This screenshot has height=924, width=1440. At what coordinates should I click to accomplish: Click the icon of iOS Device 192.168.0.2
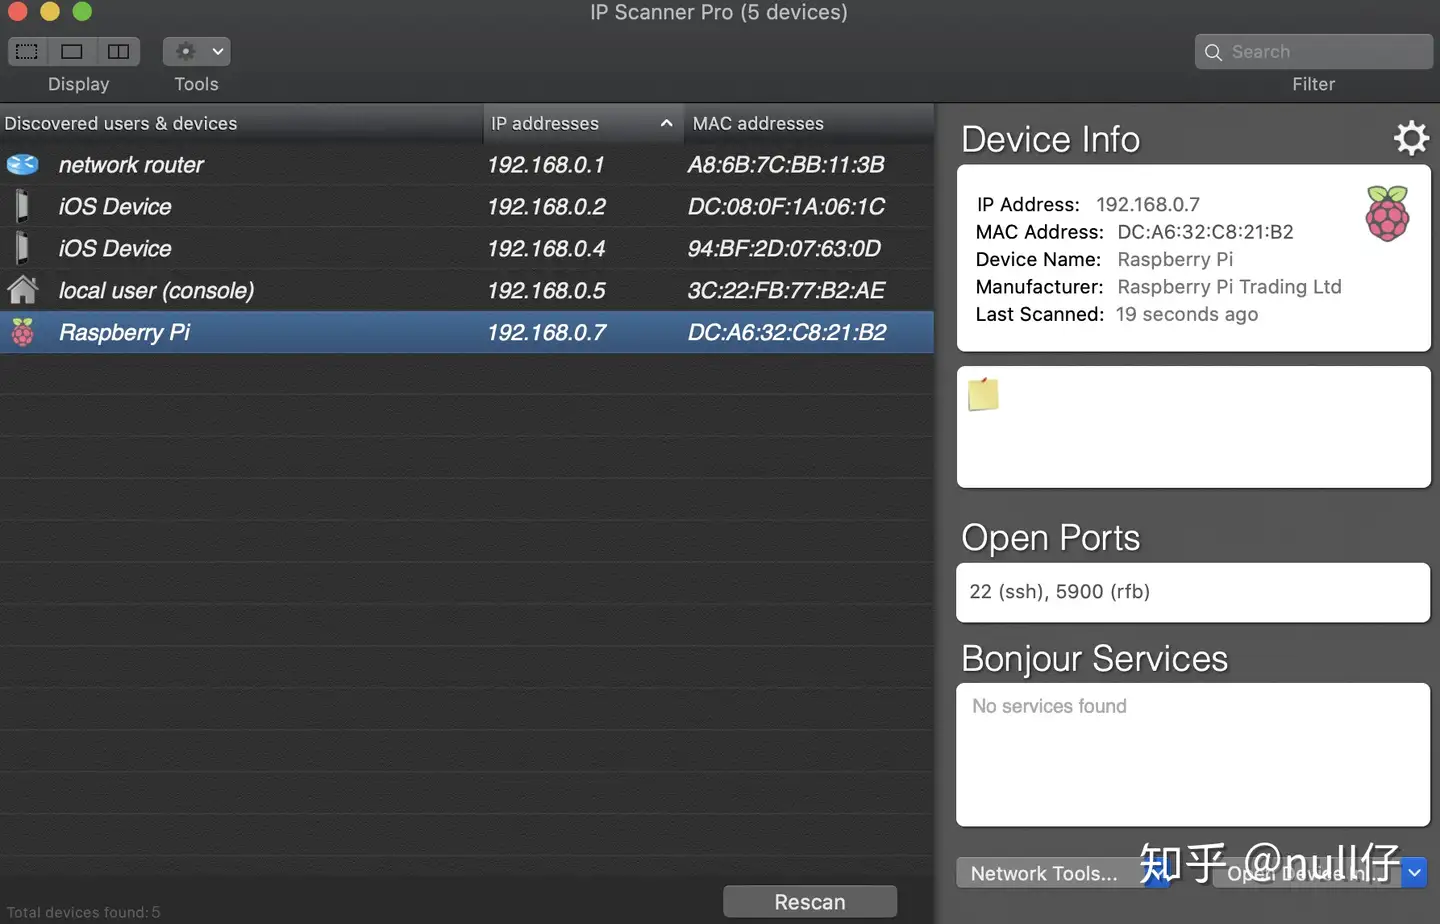pyautogui.click(x=22, y=206)
